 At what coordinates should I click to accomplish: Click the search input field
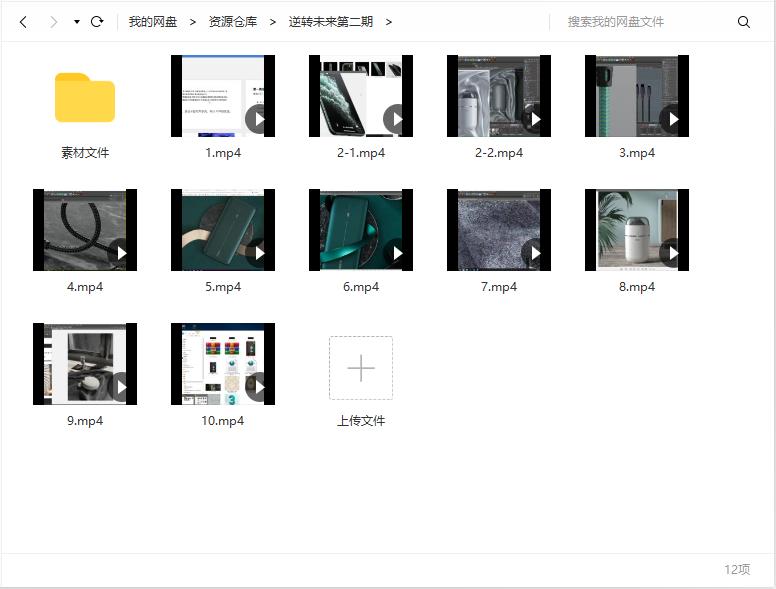click(645, 22)
